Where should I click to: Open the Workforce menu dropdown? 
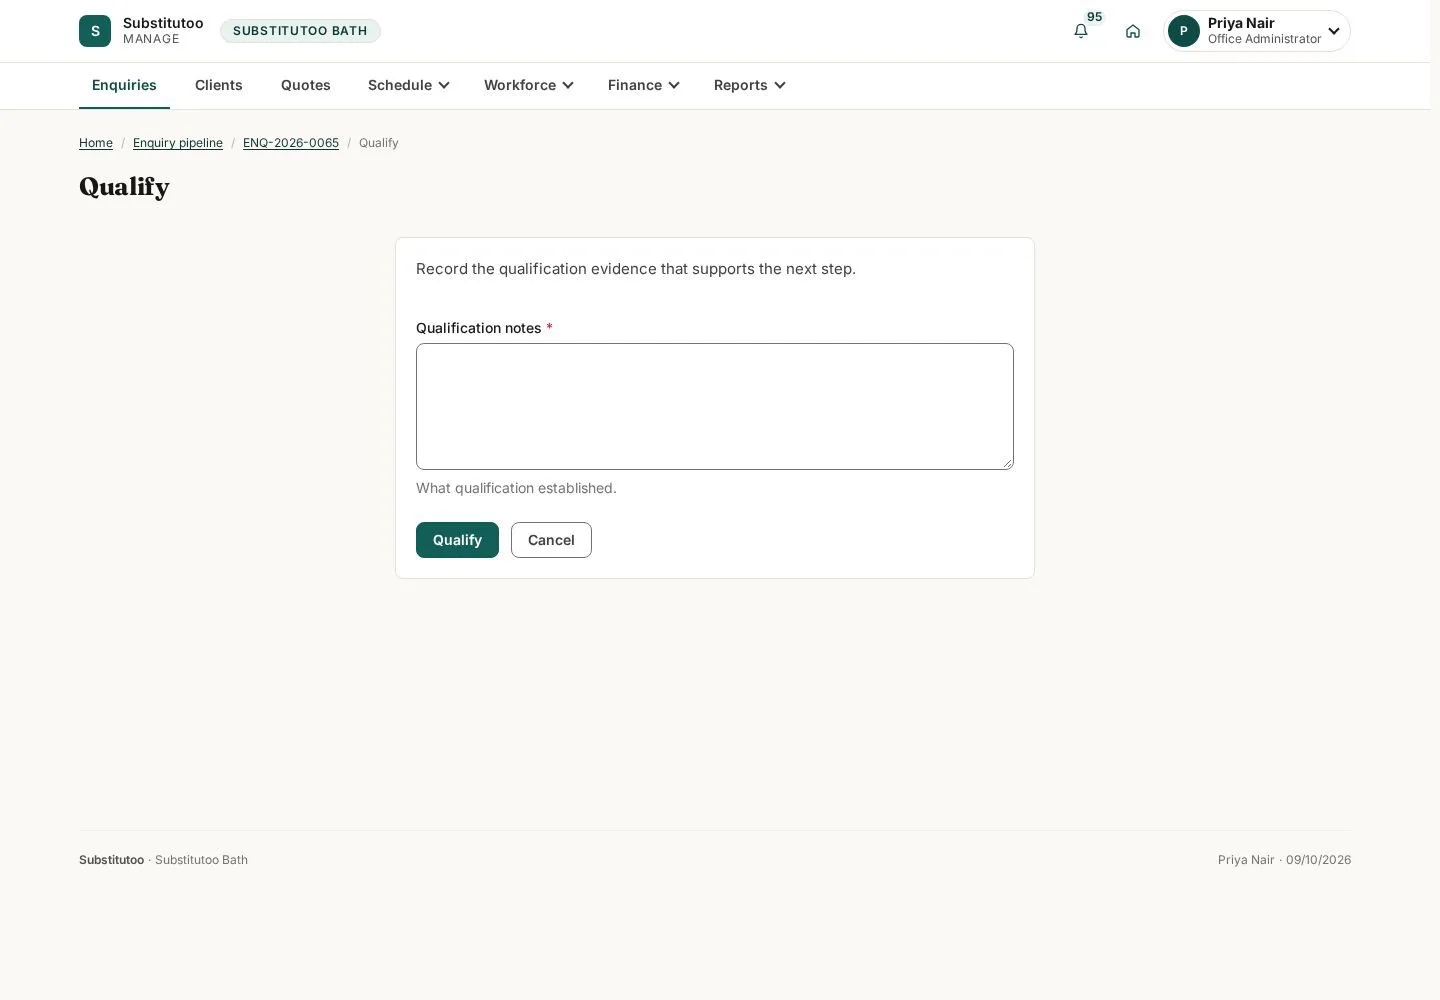coord(529,85)
